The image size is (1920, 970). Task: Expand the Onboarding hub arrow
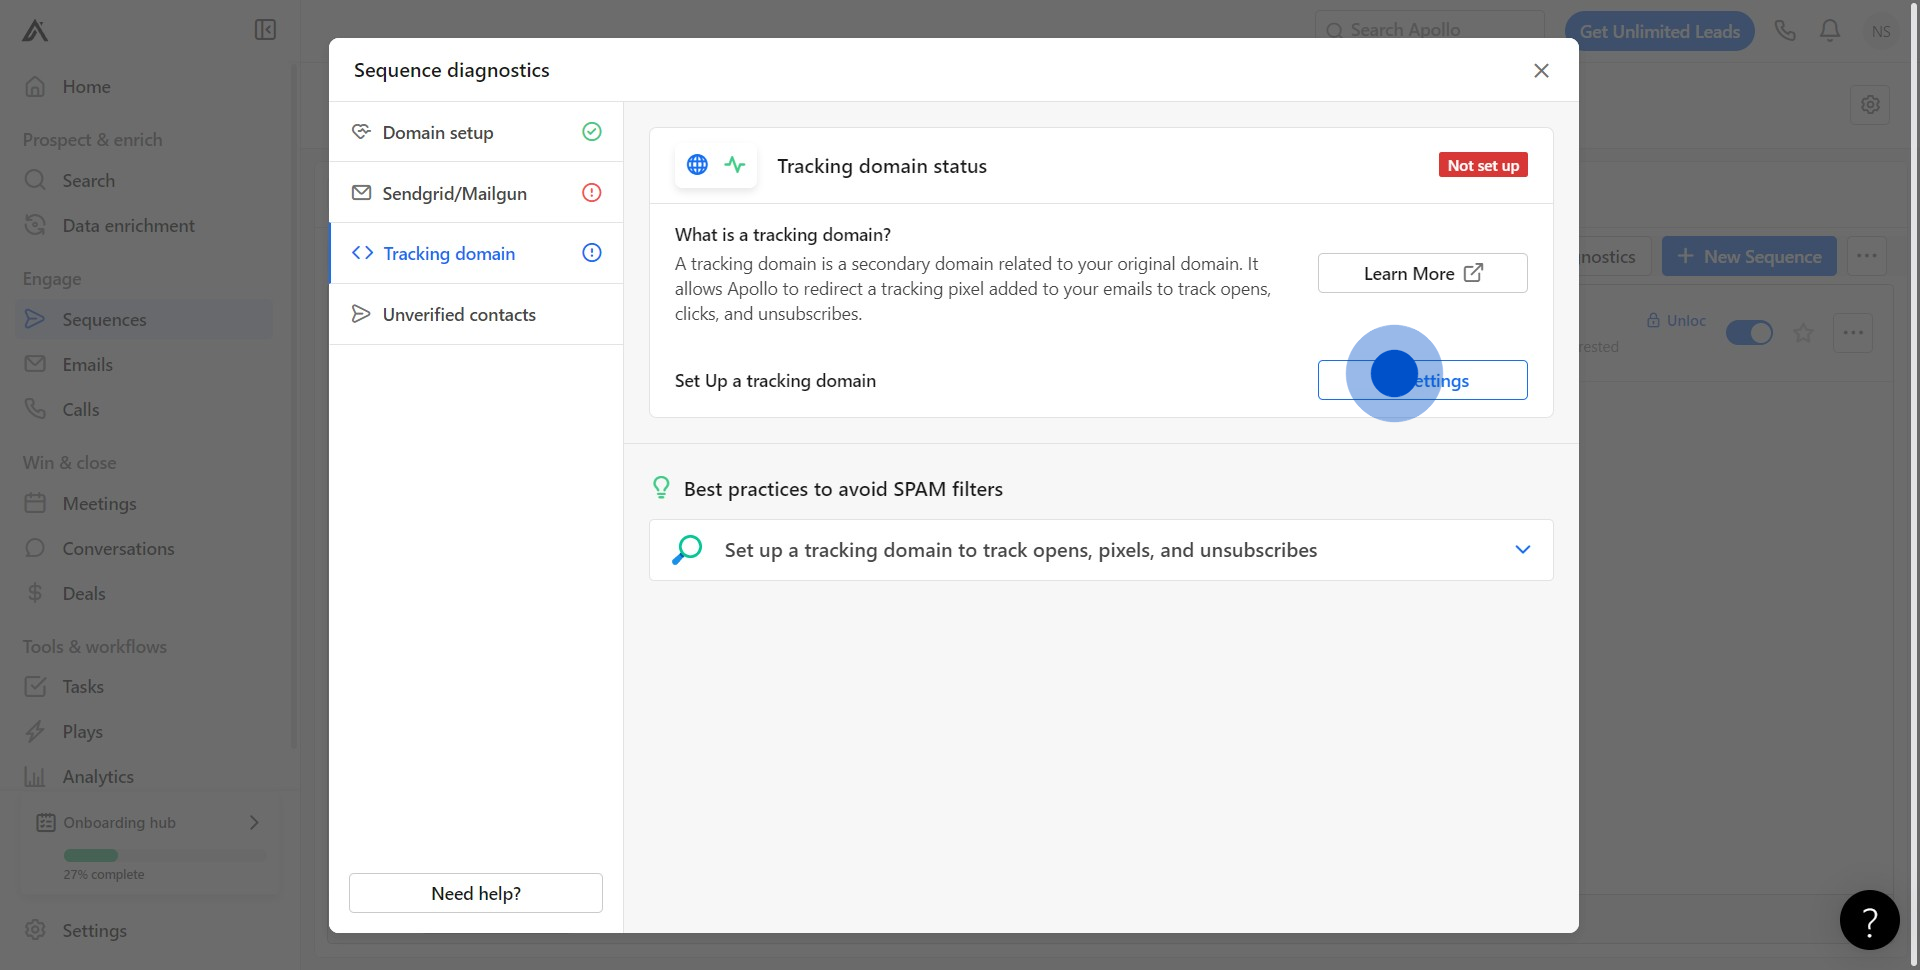pos(254,822)
